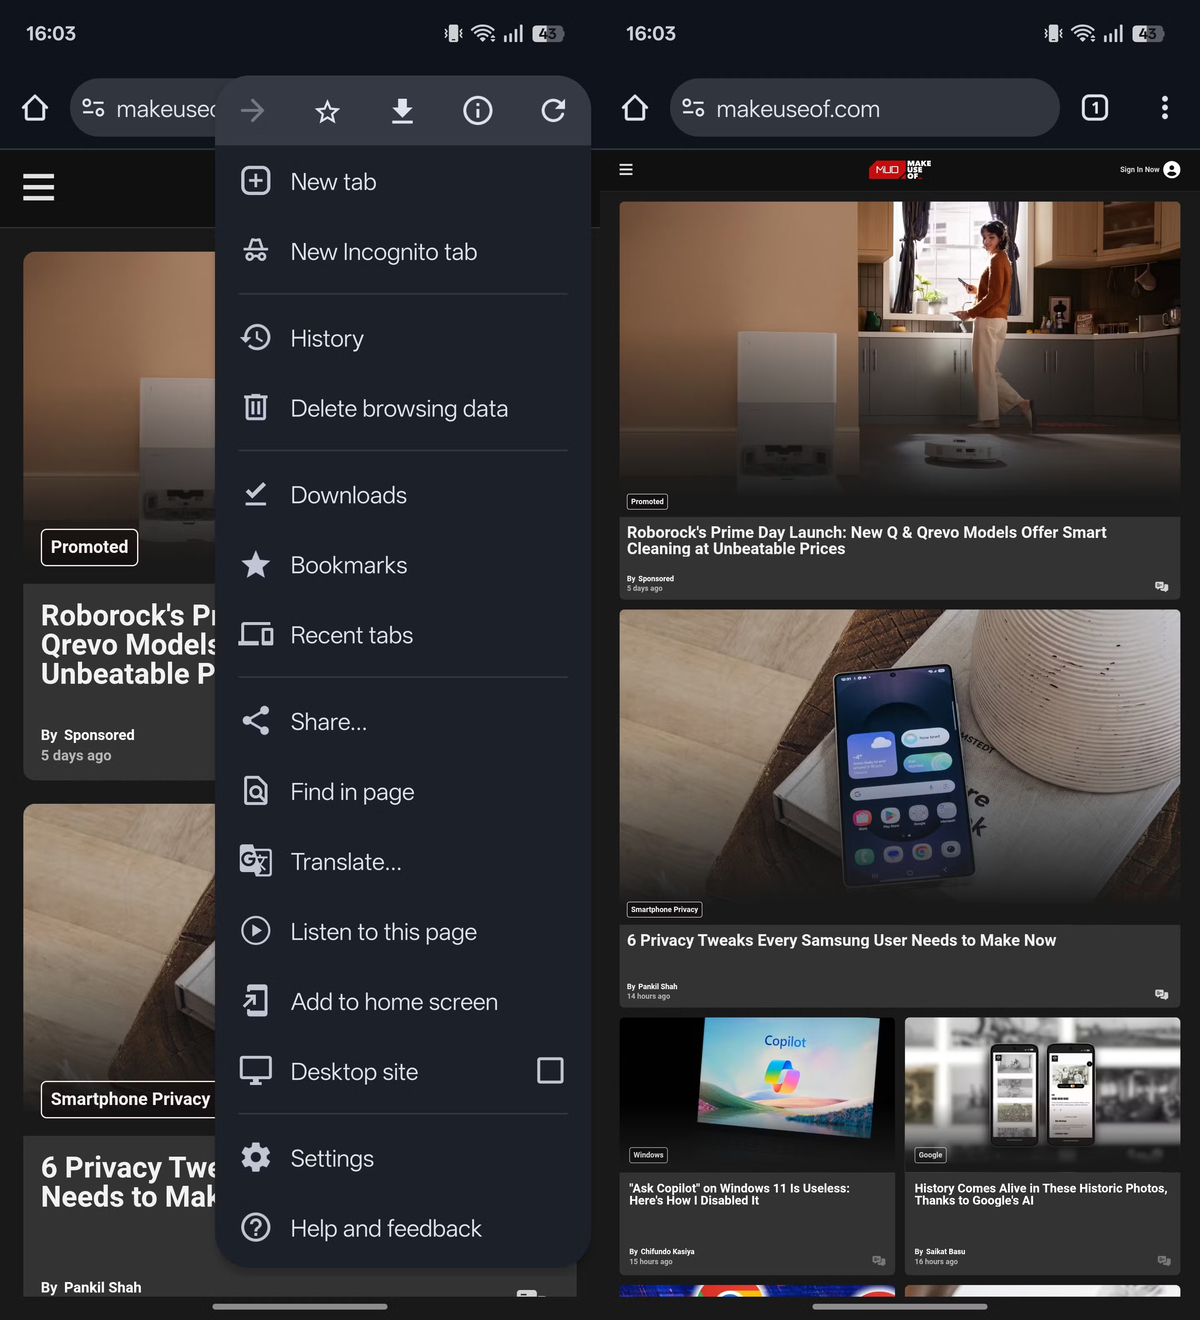Open comments on the Samsung privacy article
This screenshot has width=1200, height=1320.
(x=1162, y=995)
